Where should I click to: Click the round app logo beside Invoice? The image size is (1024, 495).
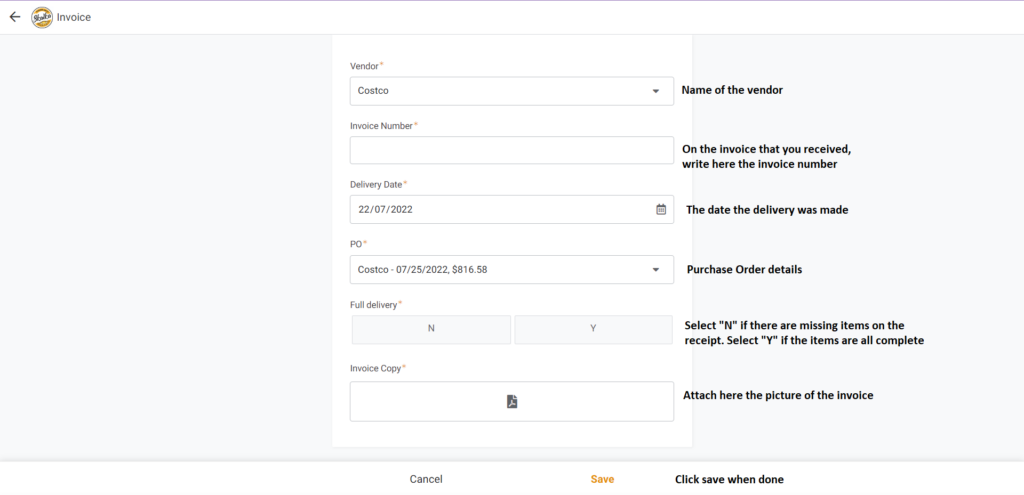coord(42,18)
